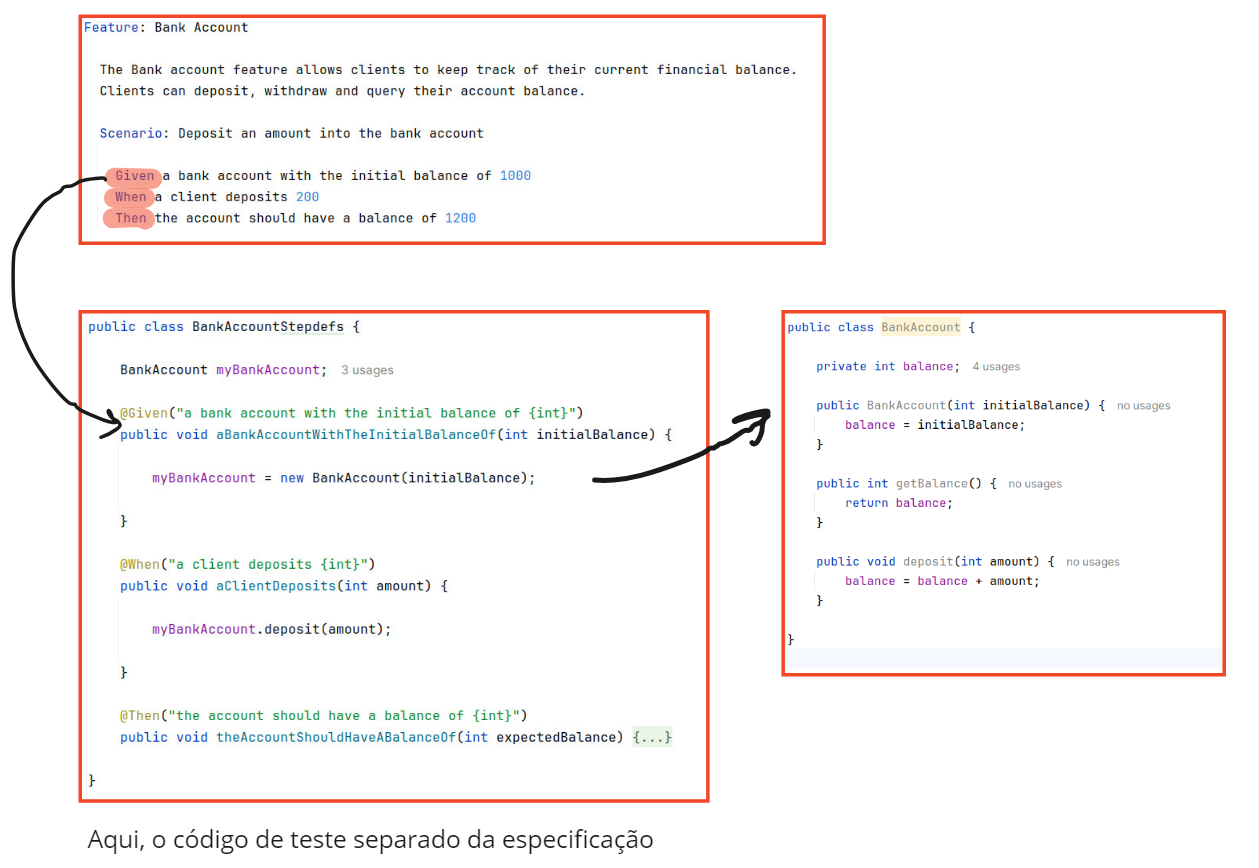Expand the folded {...} code block
Screen dimensions: 1259x868
(x=652, y=737)
